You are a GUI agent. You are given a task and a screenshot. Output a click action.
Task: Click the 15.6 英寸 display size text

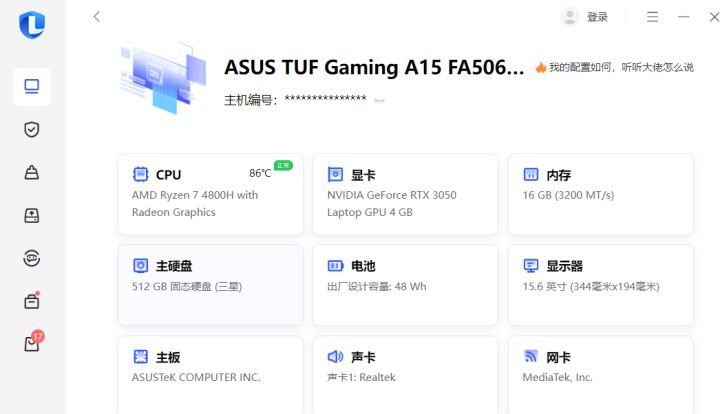coord(591,286)
